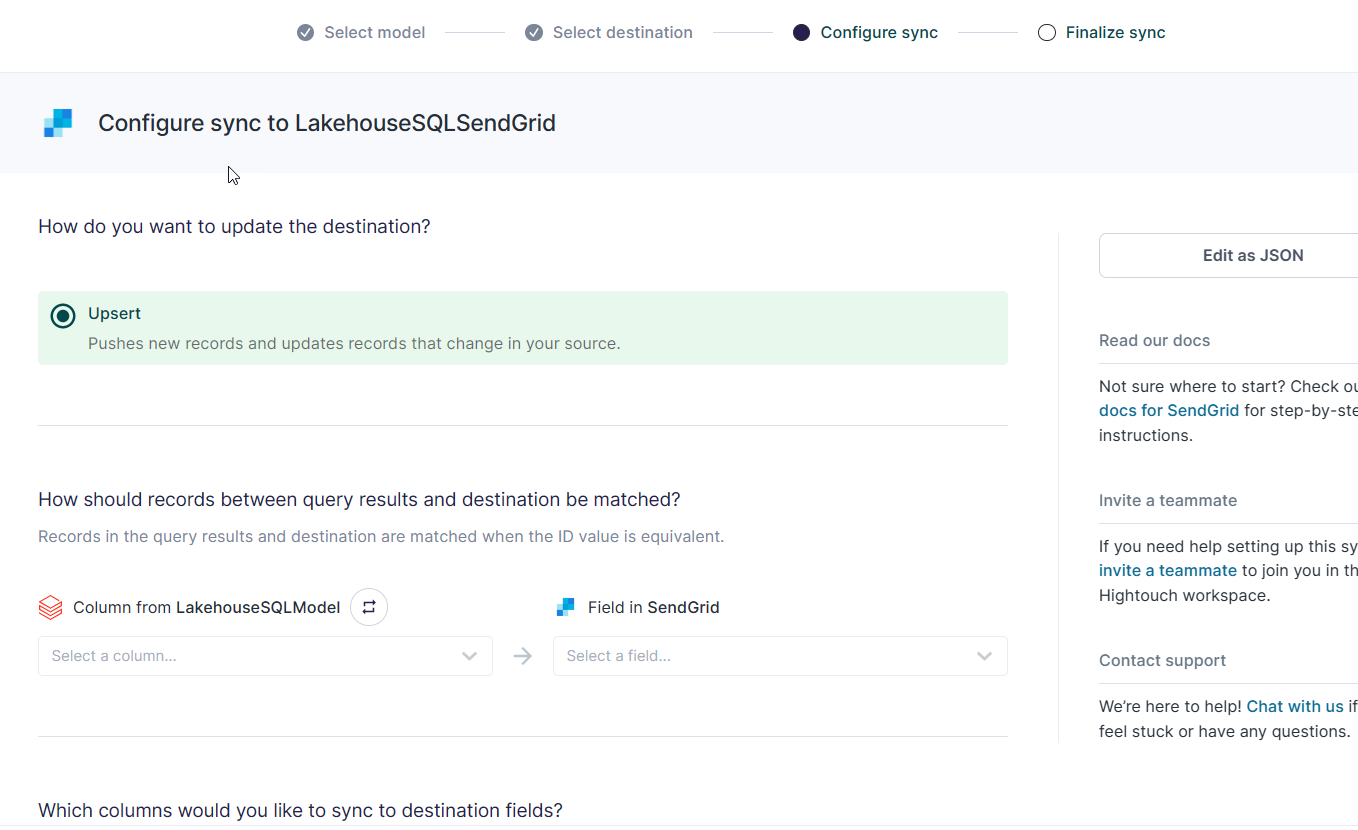The height and width of the screenshot is (830, 1358).
Task: Open the Chat with us link
Action: pyautogui.click(x=1294, y=706)
